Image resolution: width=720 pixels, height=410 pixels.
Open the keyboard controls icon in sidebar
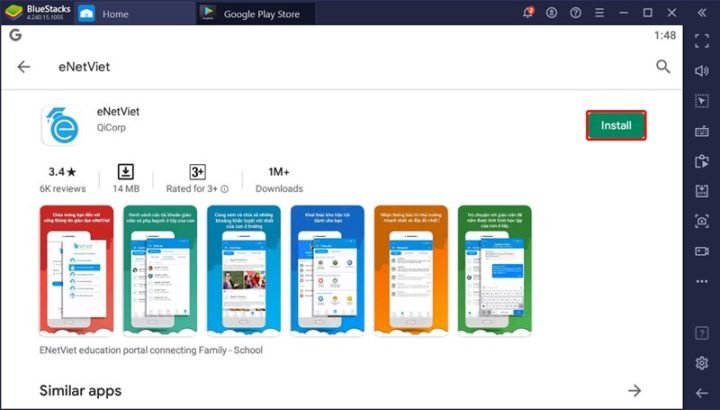click(702, 131)
